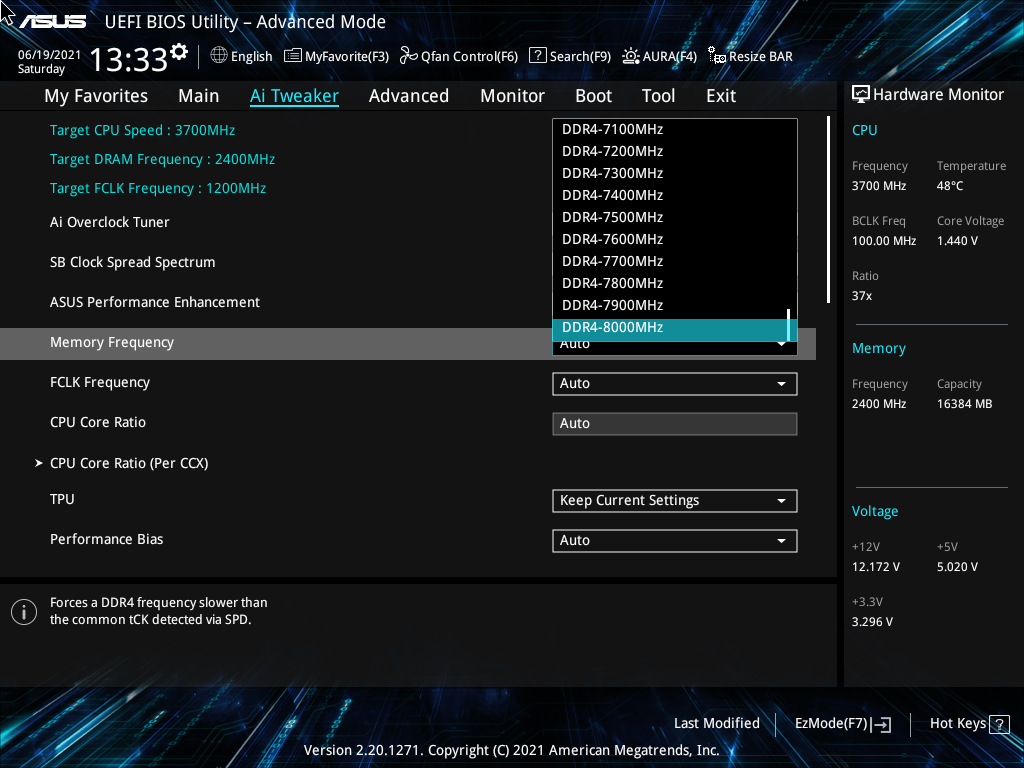Open the FCLK Frequency dropdown
The height and width of the screenshot is (768, 1024).
coord(674,383)
